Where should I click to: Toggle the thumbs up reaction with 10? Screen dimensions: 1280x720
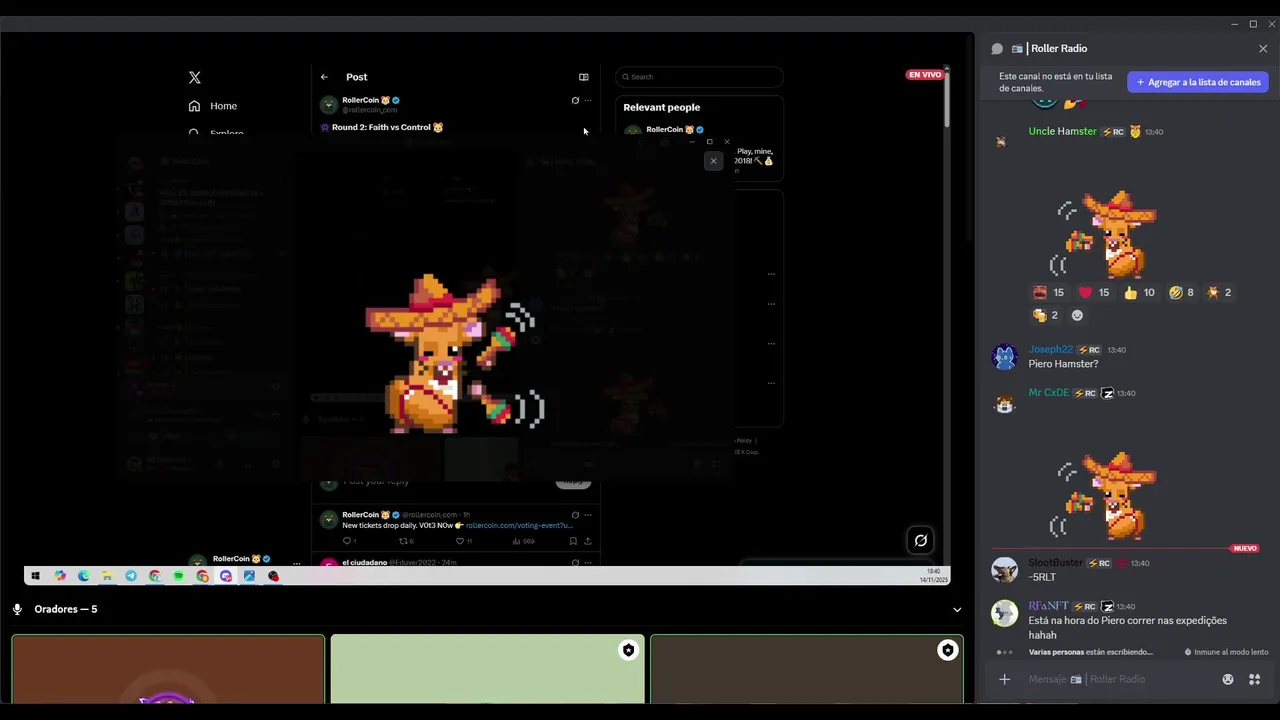click(x=1139, y=292)
